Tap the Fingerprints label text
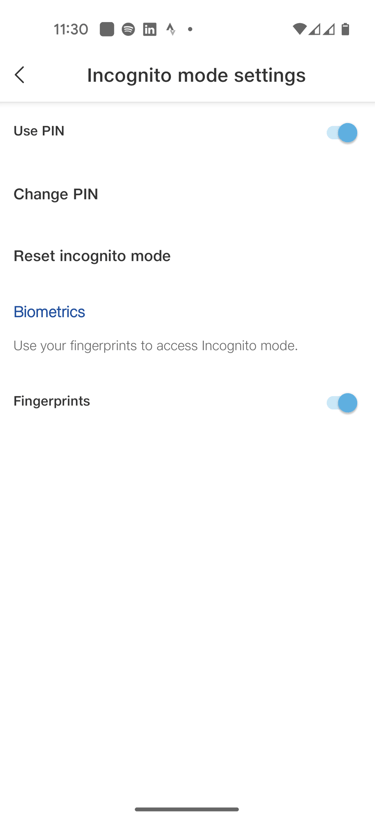The height and width of the screenshot is (821, 375). pos(51,402)
